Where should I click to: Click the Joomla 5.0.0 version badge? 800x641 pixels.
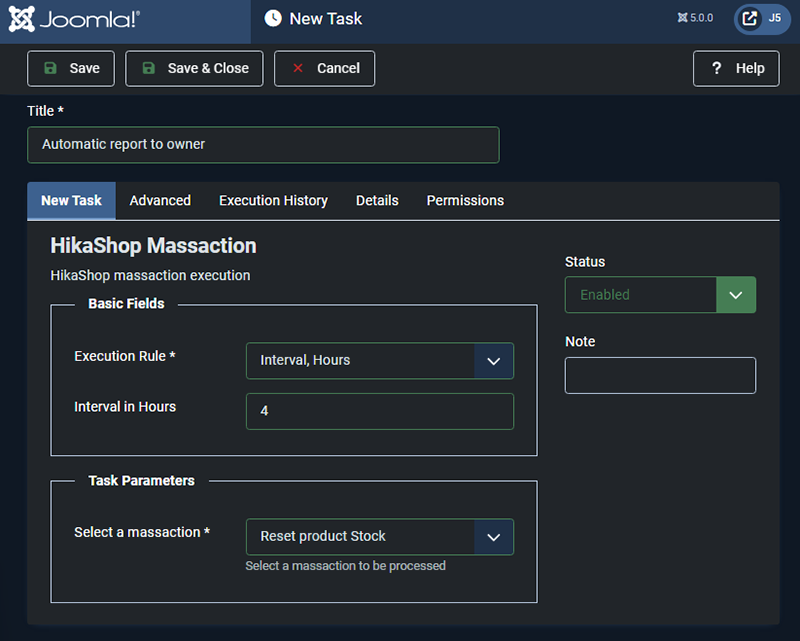coord(695,18)
